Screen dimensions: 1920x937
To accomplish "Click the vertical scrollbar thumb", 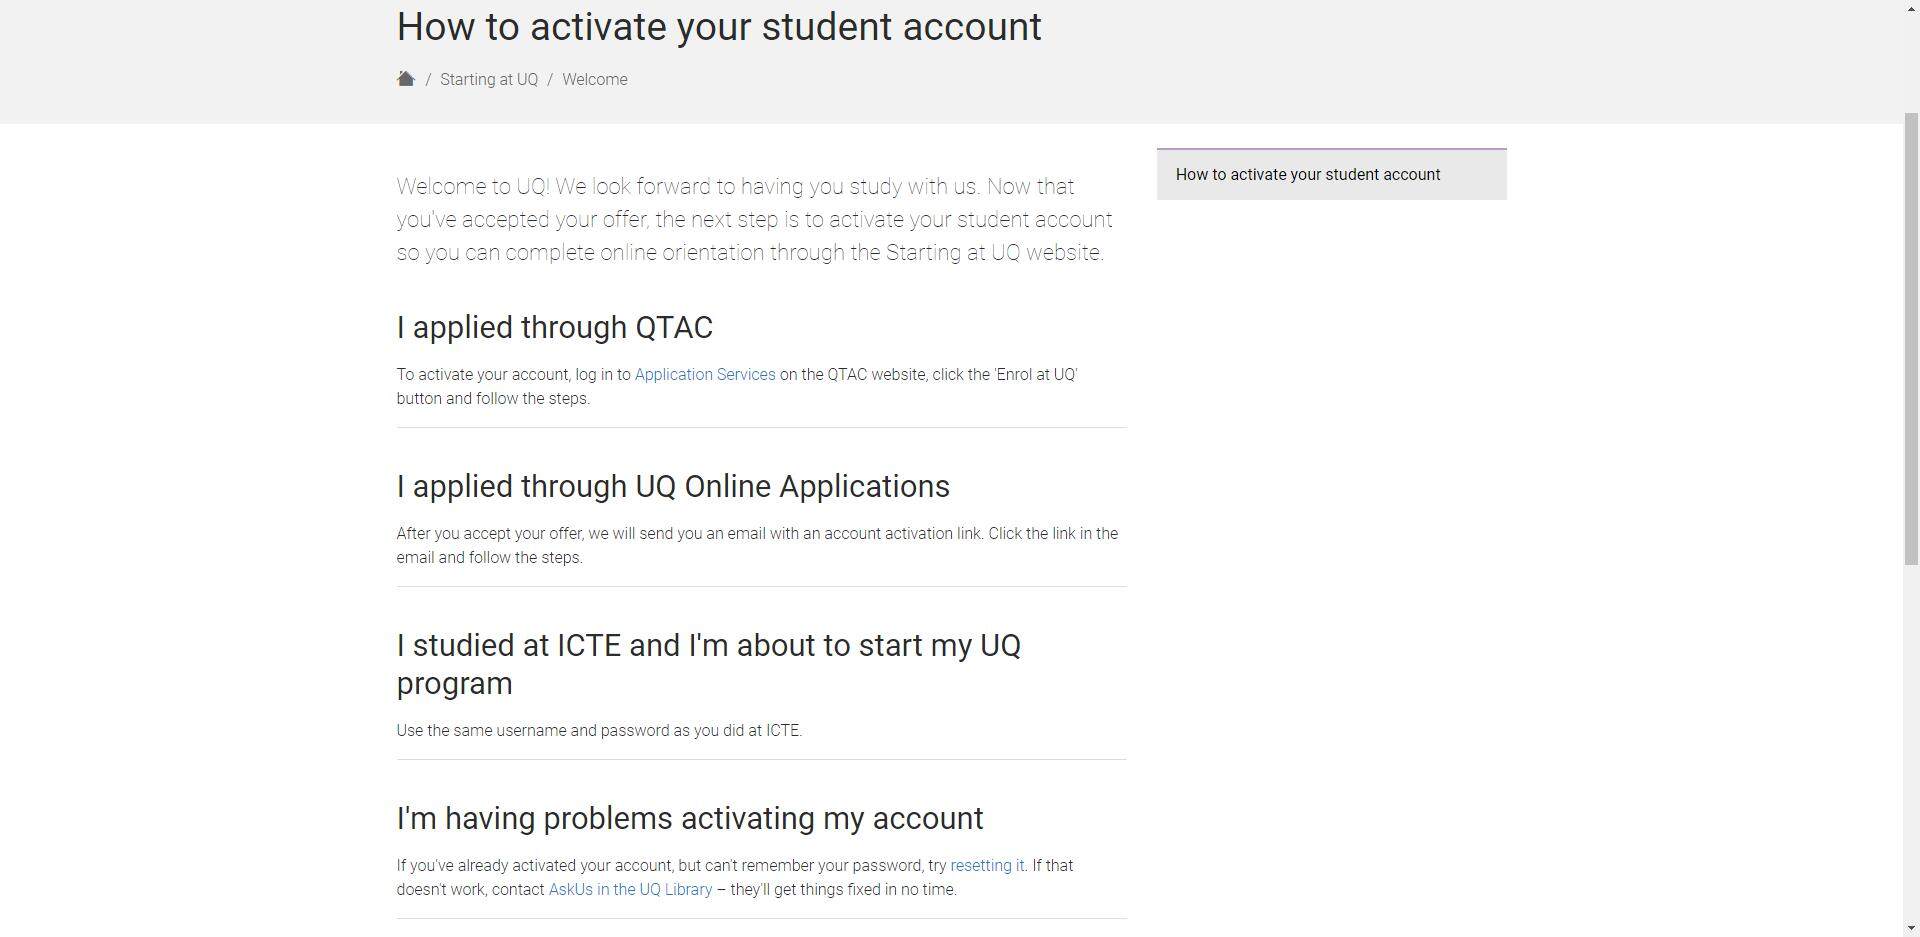I will coord(1910,340).
